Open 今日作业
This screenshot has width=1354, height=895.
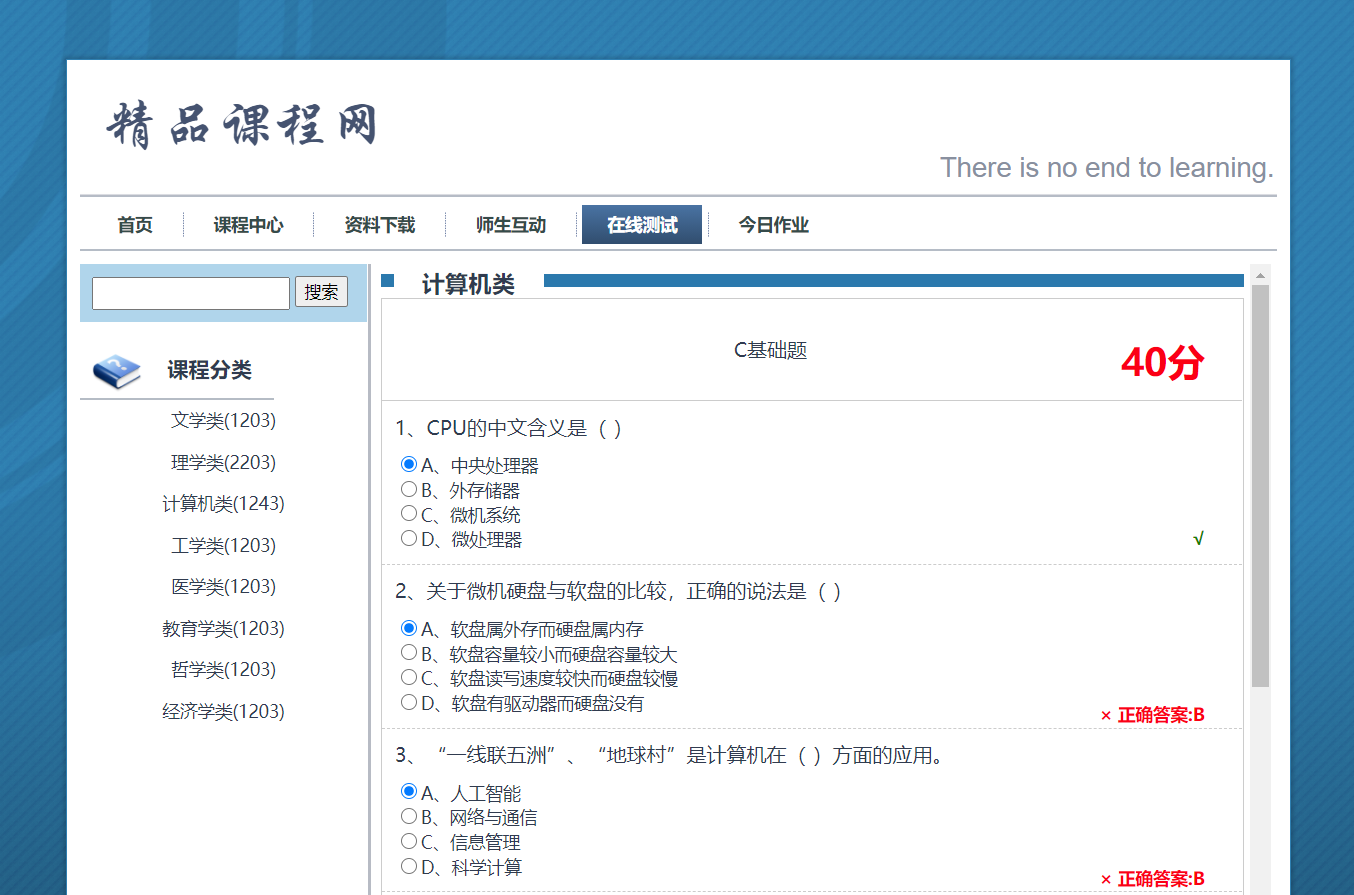click(772, 224)
